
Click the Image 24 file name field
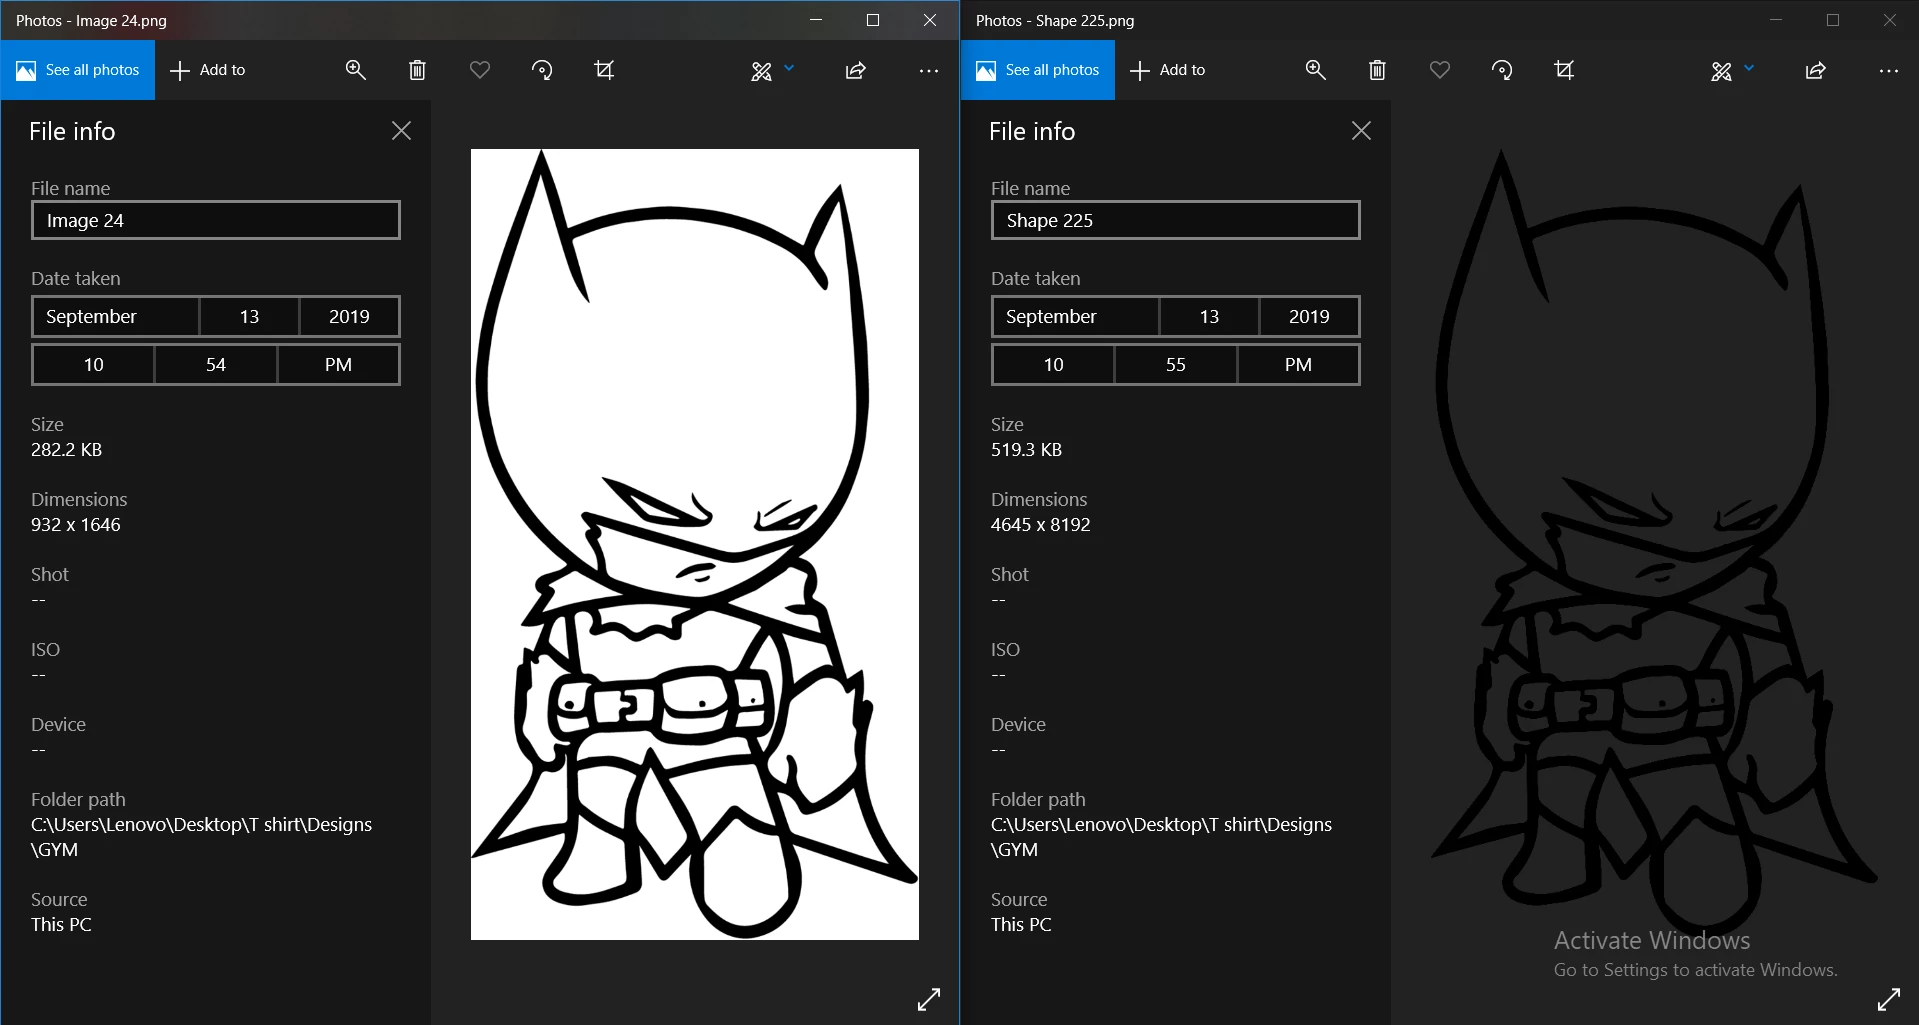pos(216,220)
